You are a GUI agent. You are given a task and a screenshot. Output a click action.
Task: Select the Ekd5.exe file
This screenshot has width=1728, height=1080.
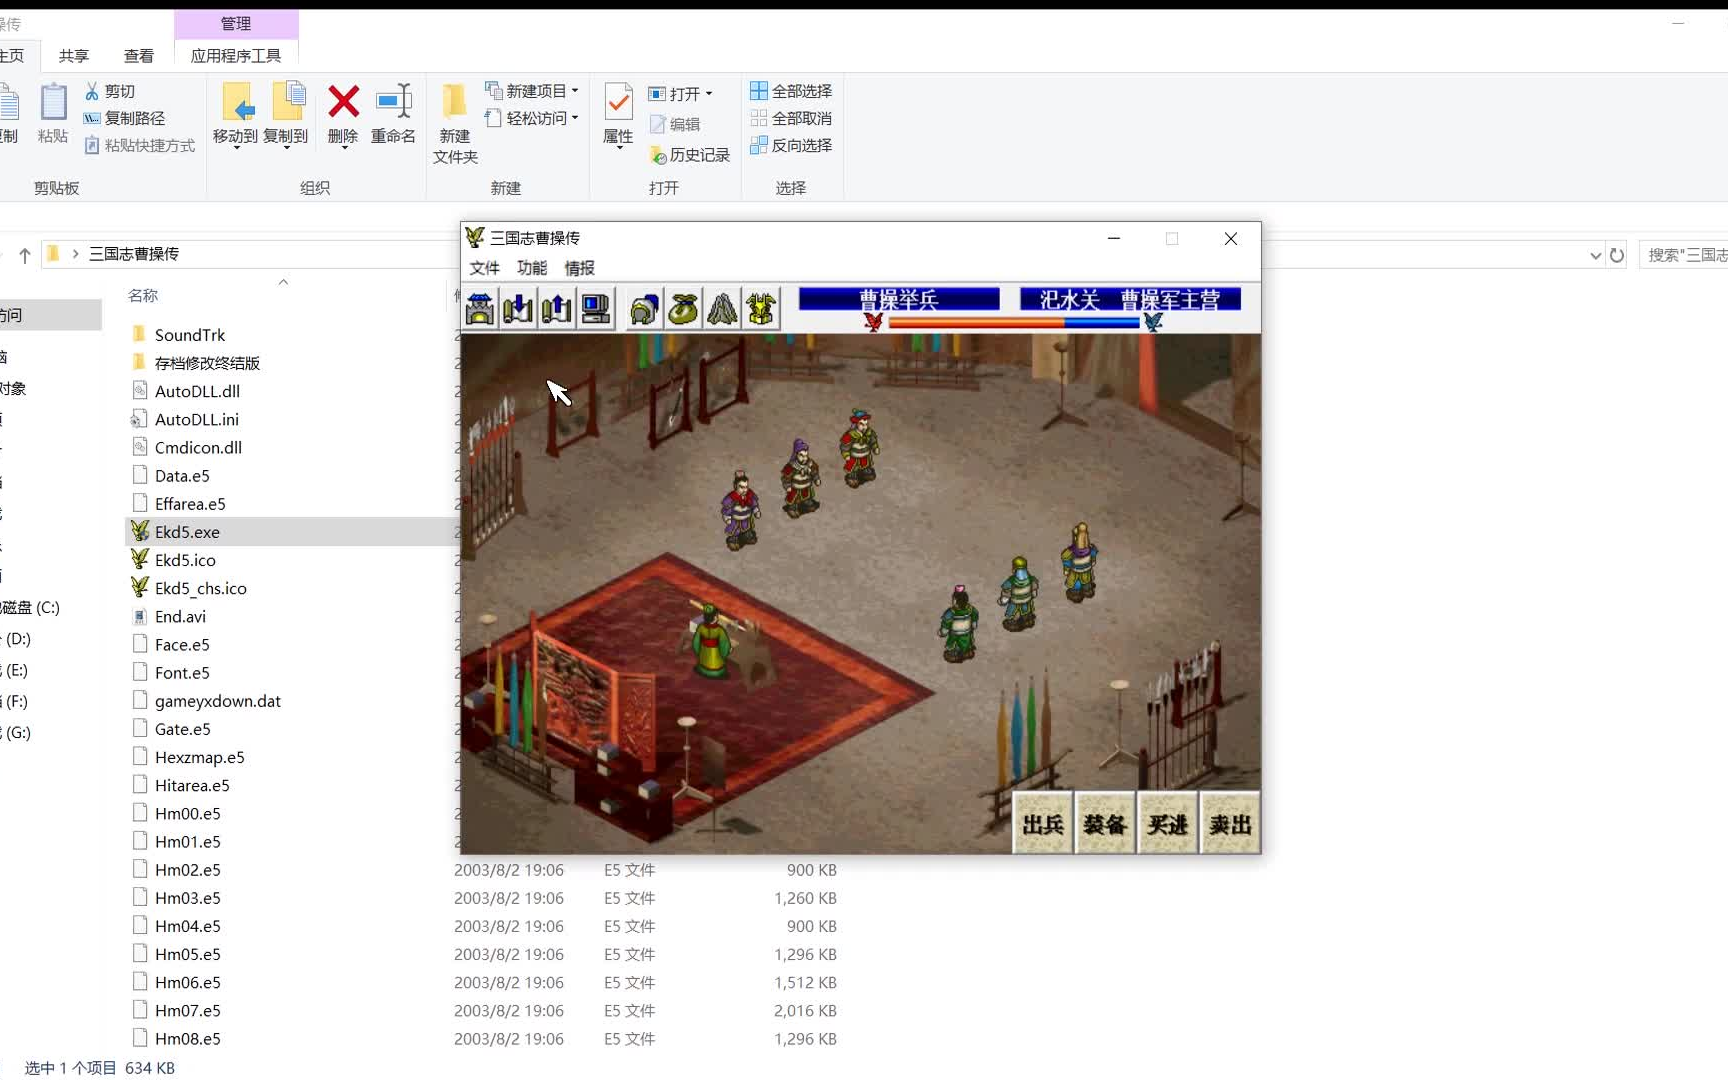(187, 532)
